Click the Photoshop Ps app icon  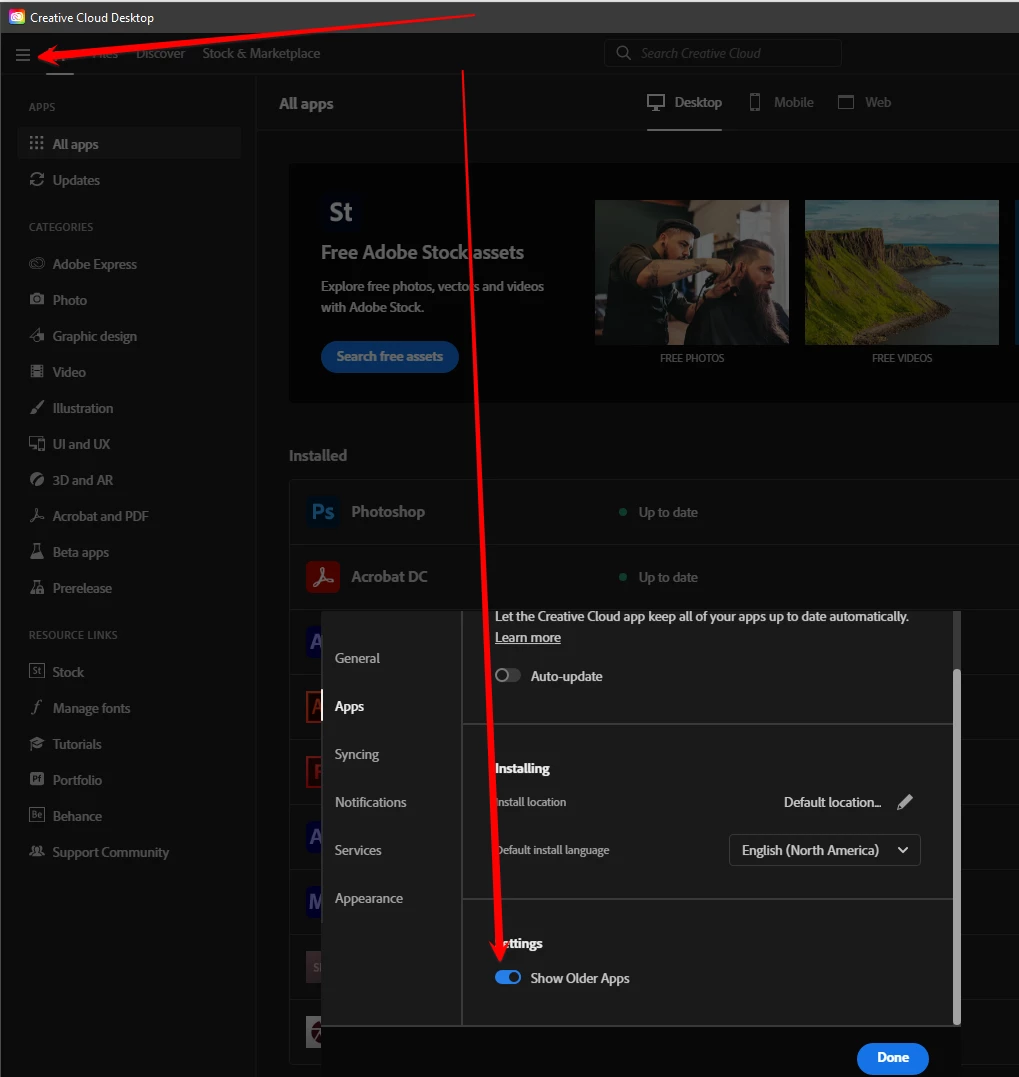tap(323, 512)
